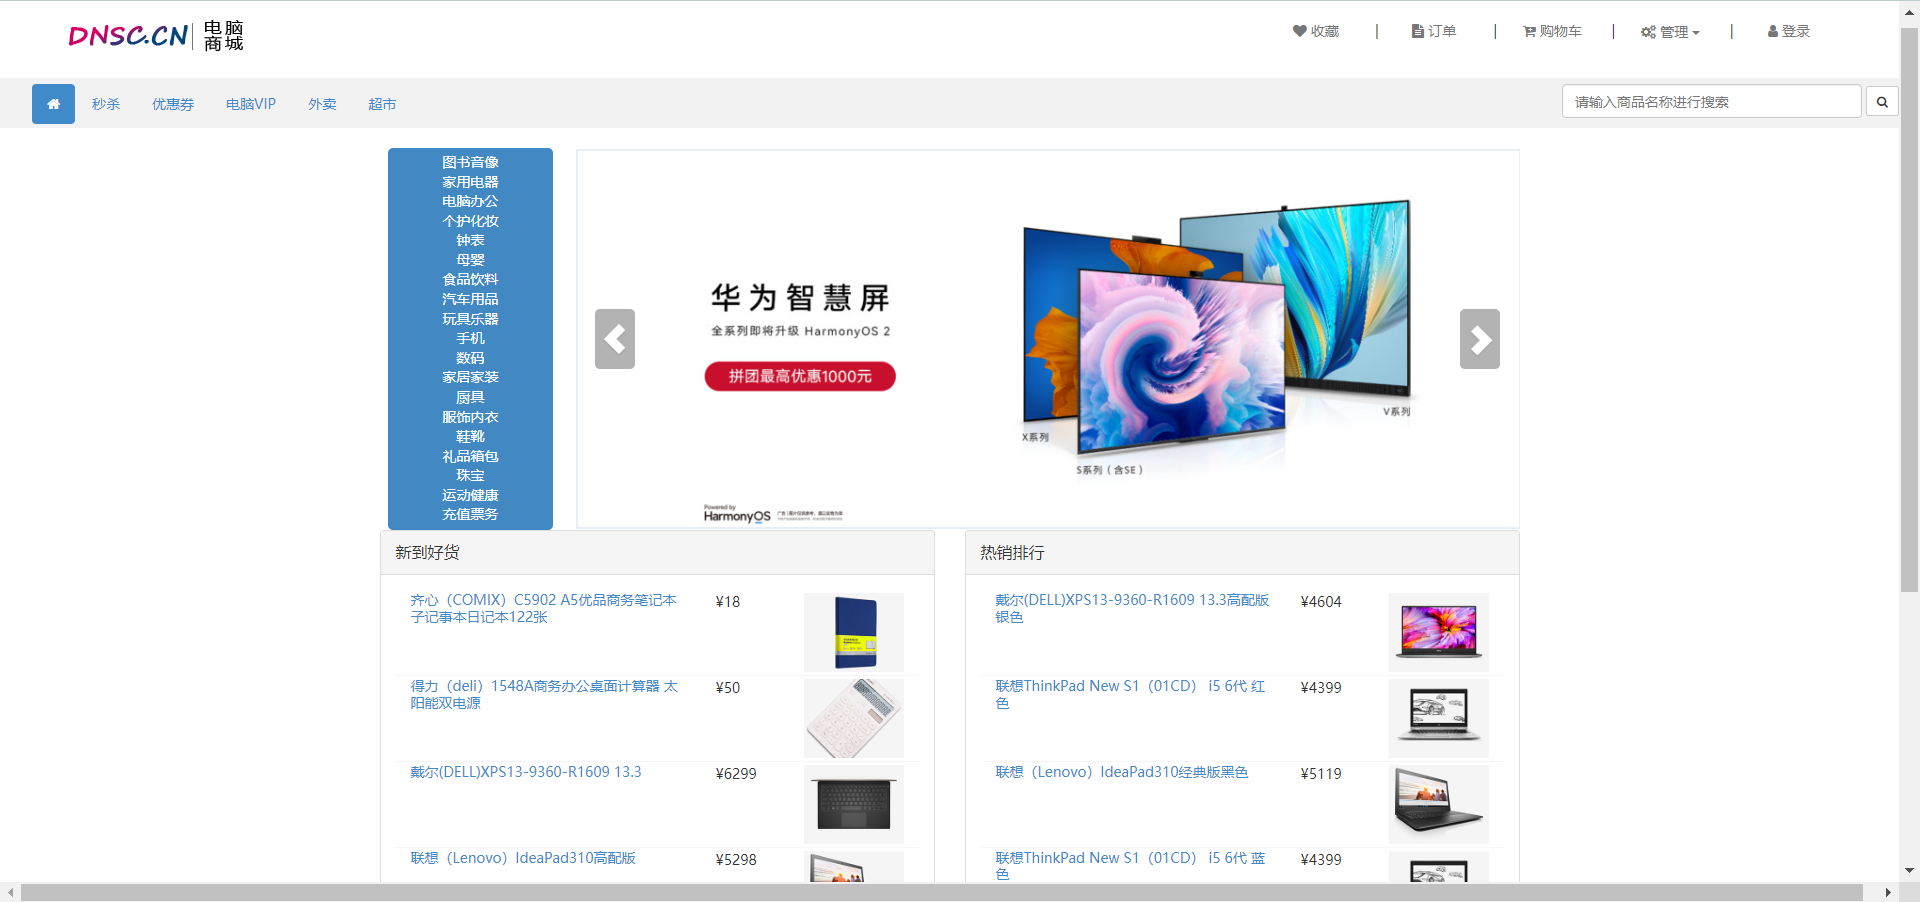The image size is (1920, 902).
Task: Open the 秒杀 nav item
Action: coord(106,104)
